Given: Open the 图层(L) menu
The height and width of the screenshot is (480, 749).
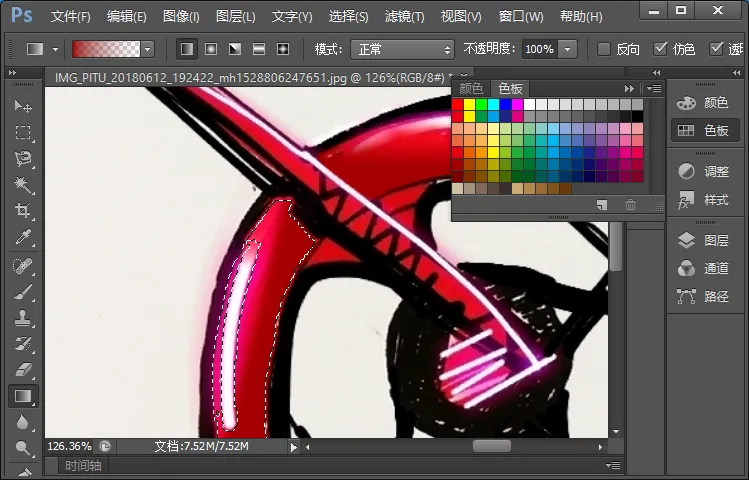Looking at the screenshot, I should (235, 17).
